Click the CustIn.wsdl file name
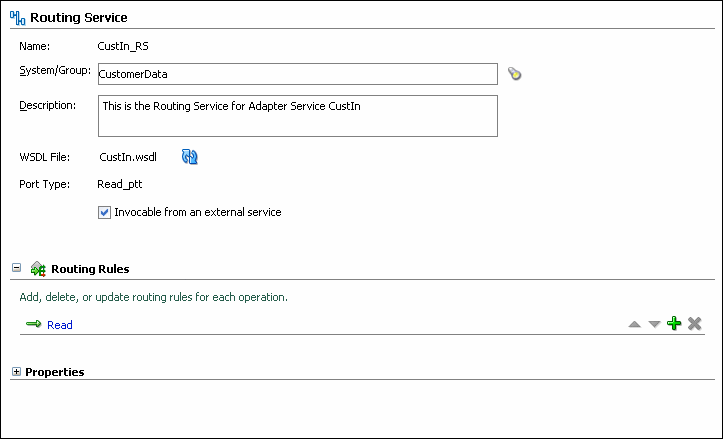Viewport: 723px width, 439px height. tap(128, 157)
